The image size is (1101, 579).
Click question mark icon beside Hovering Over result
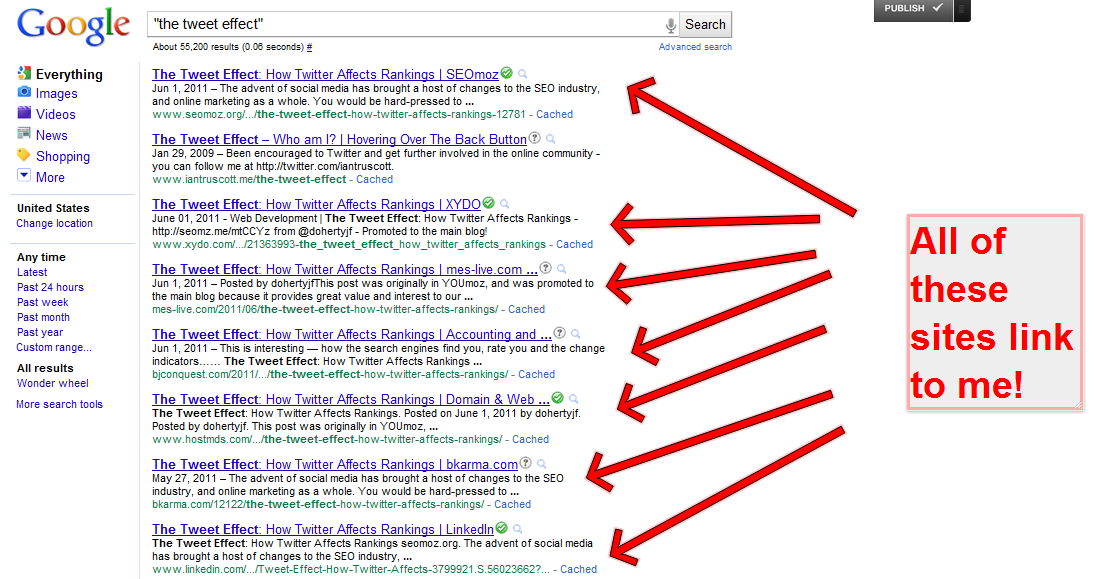[534, 138]
